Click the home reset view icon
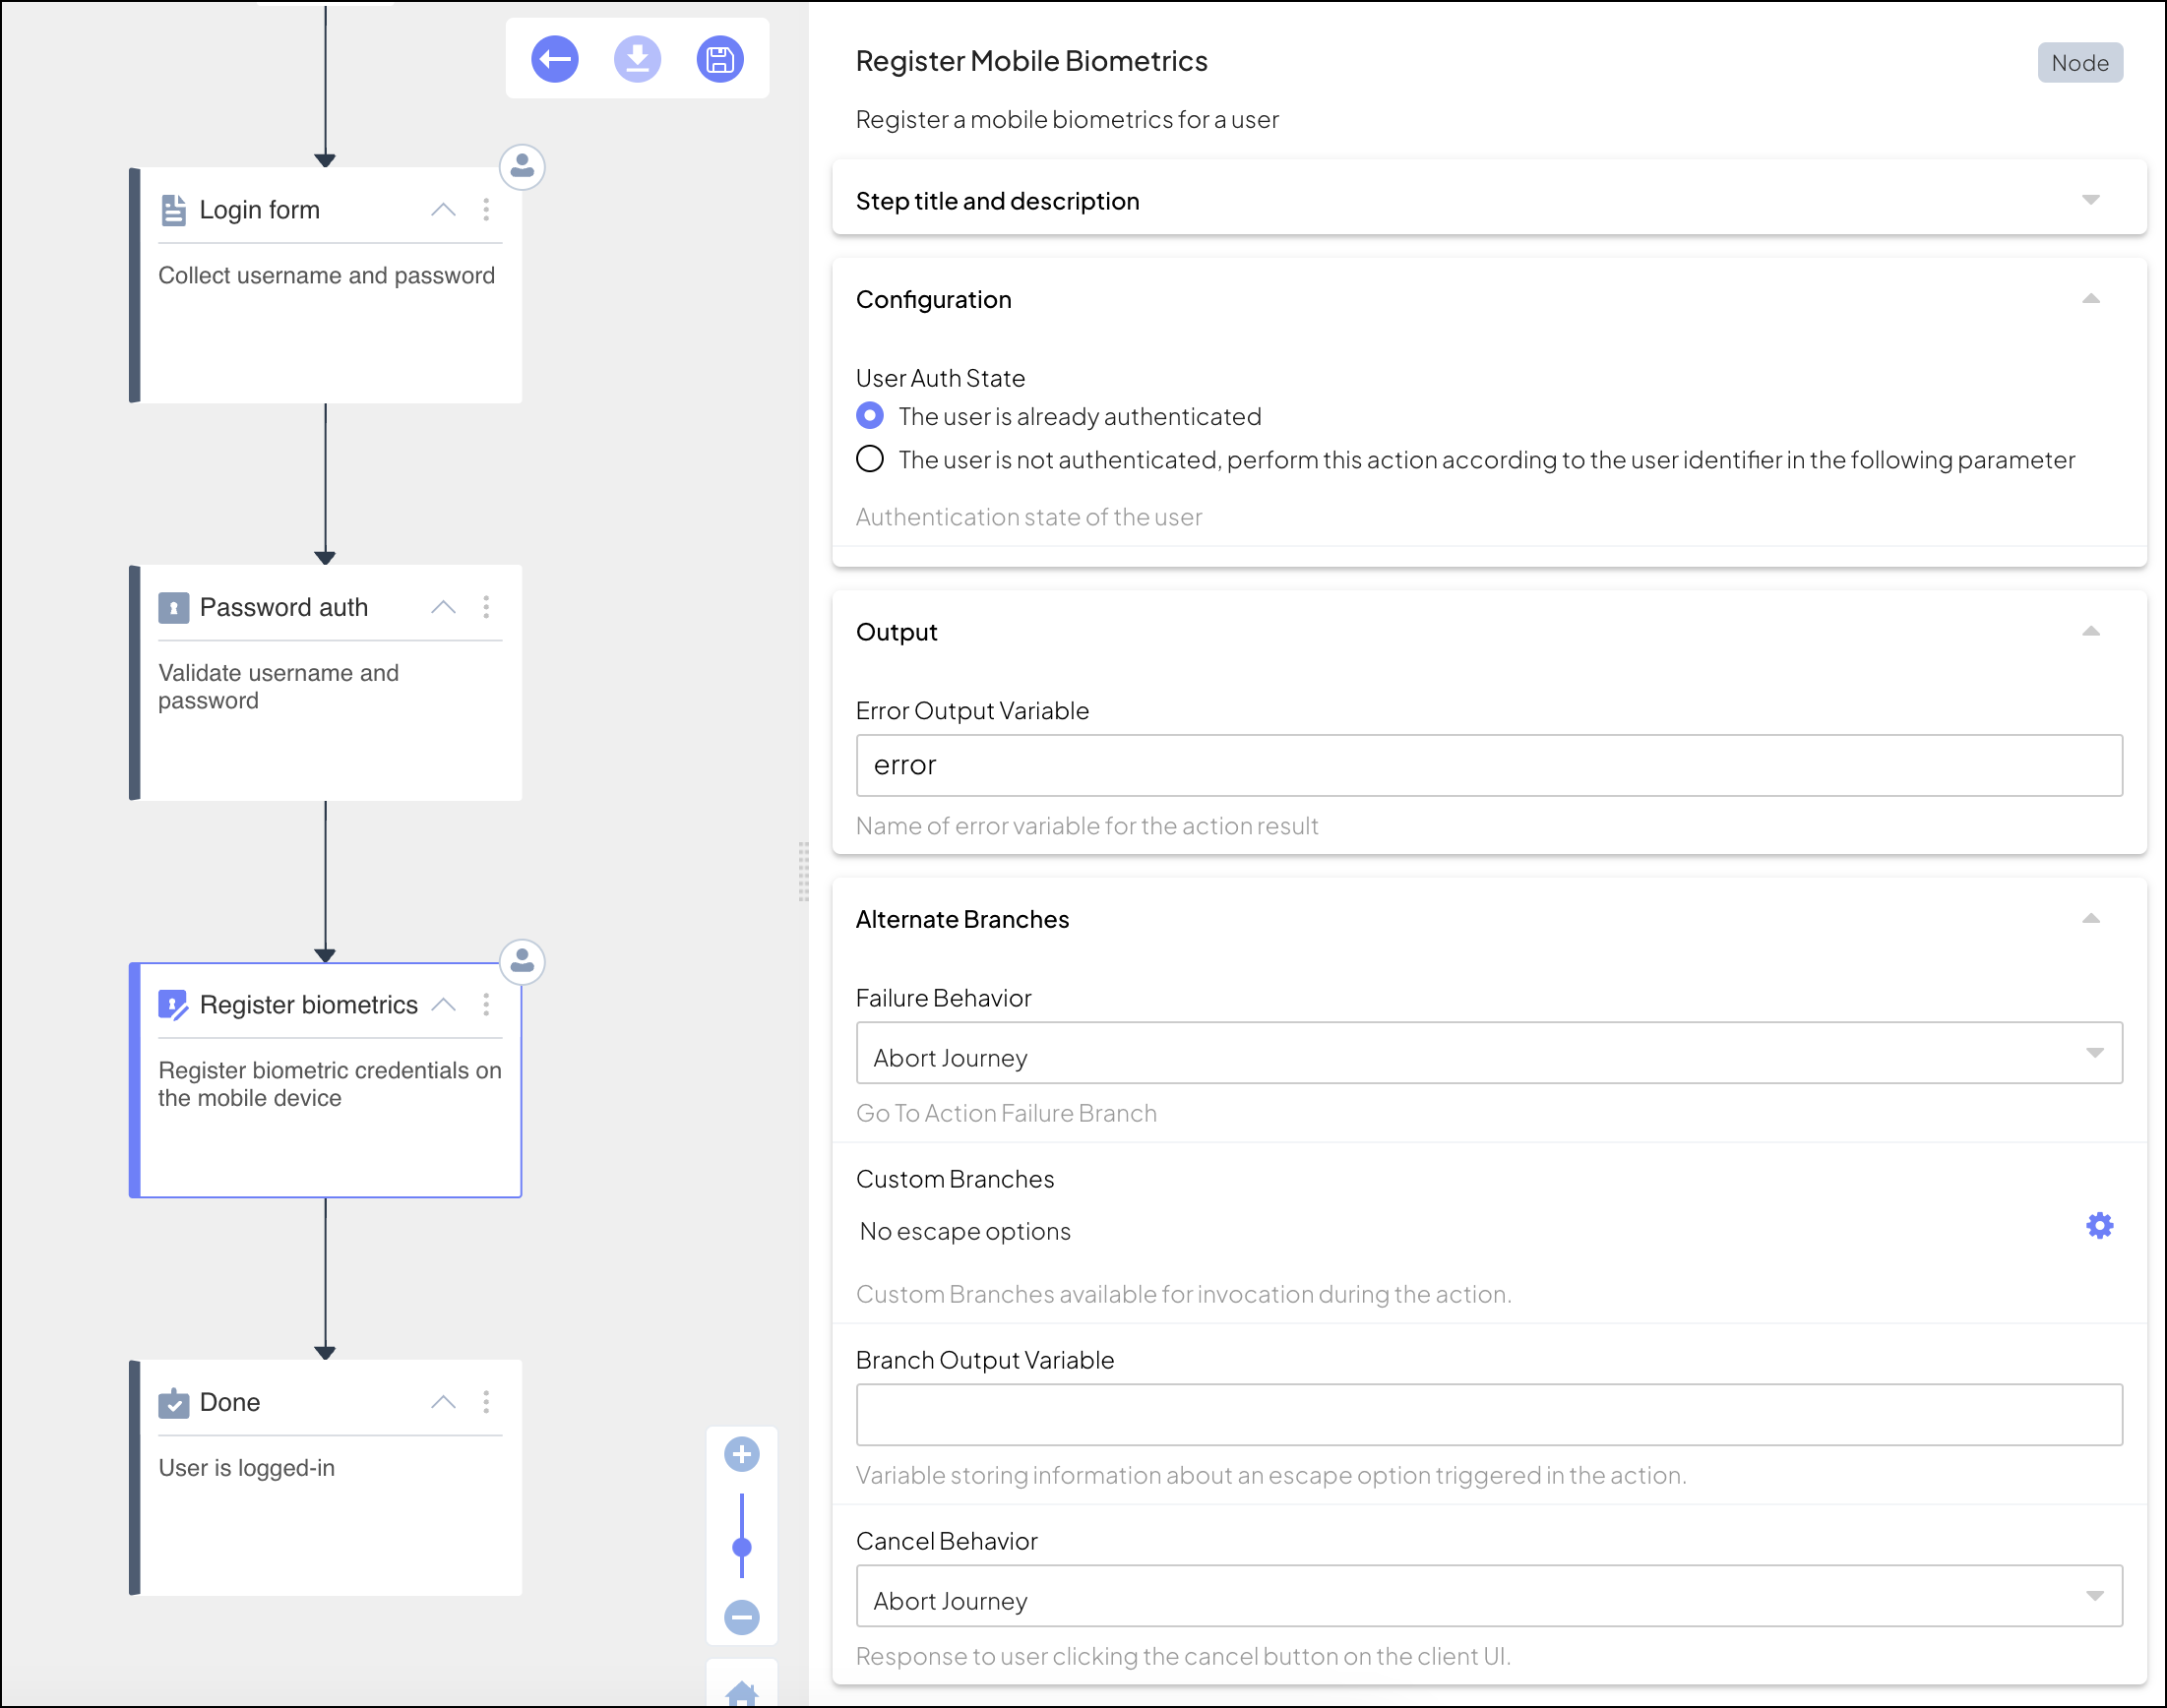Image resolution: width=2167 pixels, height=1708 pixels. pos(741,1693)
